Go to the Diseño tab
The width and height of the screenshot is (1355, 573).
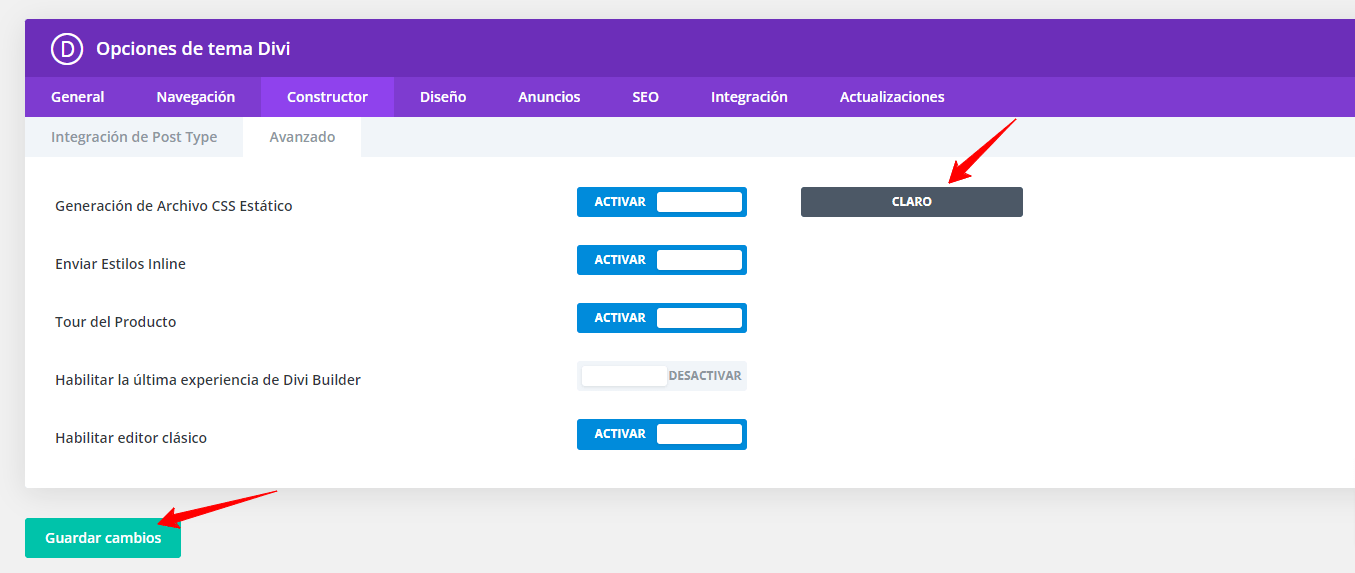[443, 97]
